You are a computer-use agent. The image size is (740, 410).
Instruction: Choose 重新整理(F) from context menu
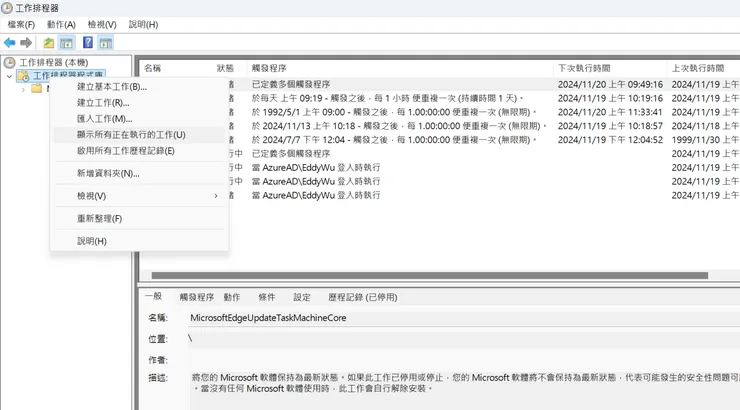[139, 218]
